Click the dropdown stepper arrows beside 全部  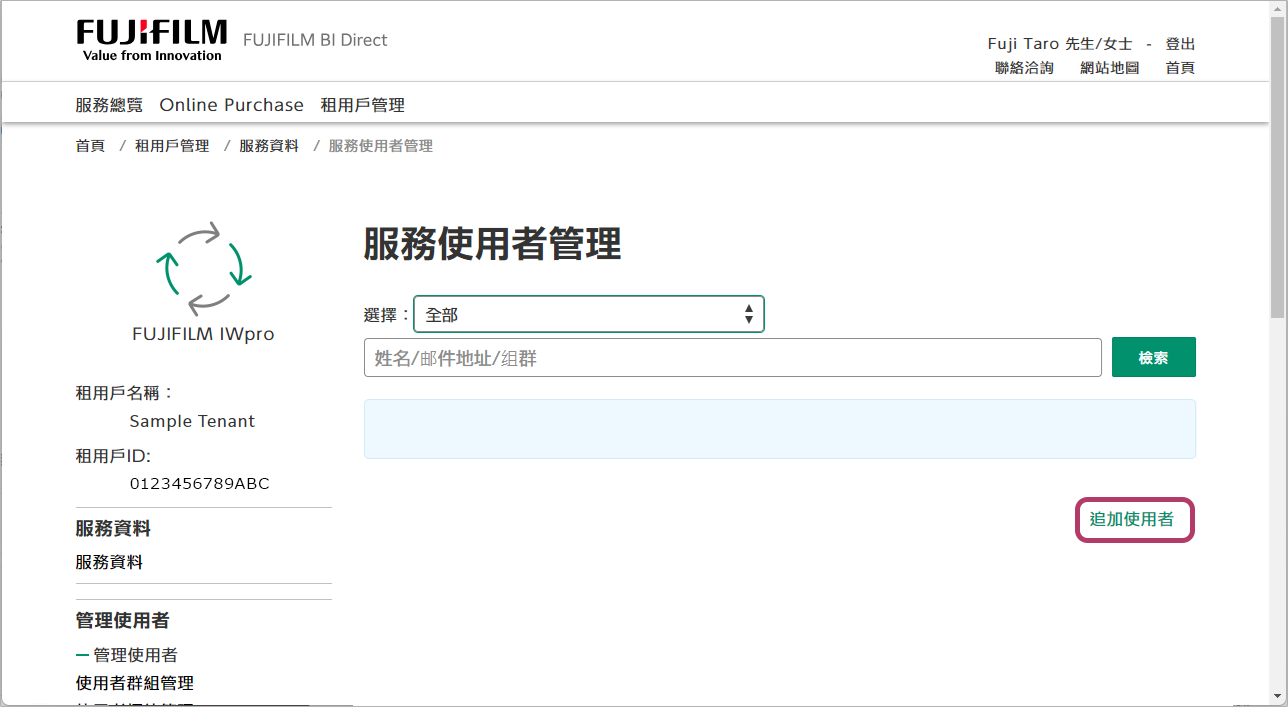coord(748,314)
